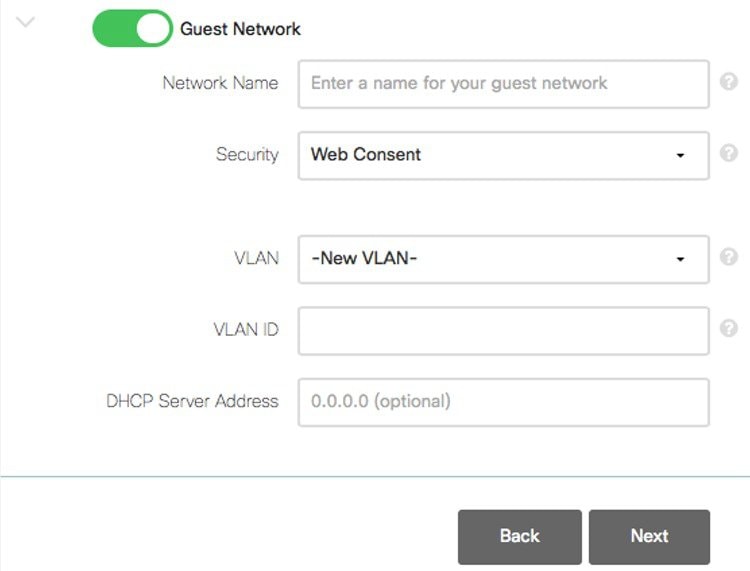This screenshot has height=571, width=750.
Task: Disable the Guest Network toggle
Action: pyautogui.click(x=132, y=29)
